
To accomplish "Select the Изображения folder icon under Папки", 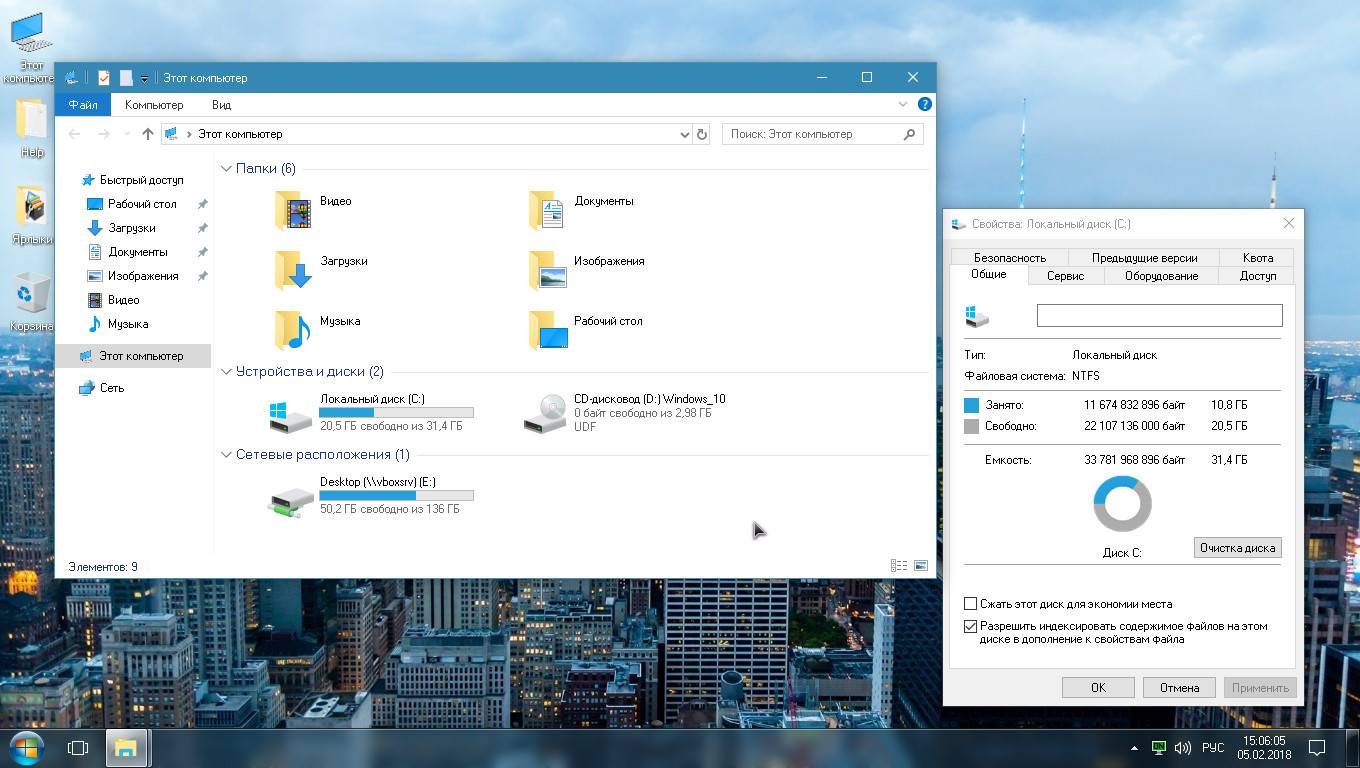I will tap(548, 270).
